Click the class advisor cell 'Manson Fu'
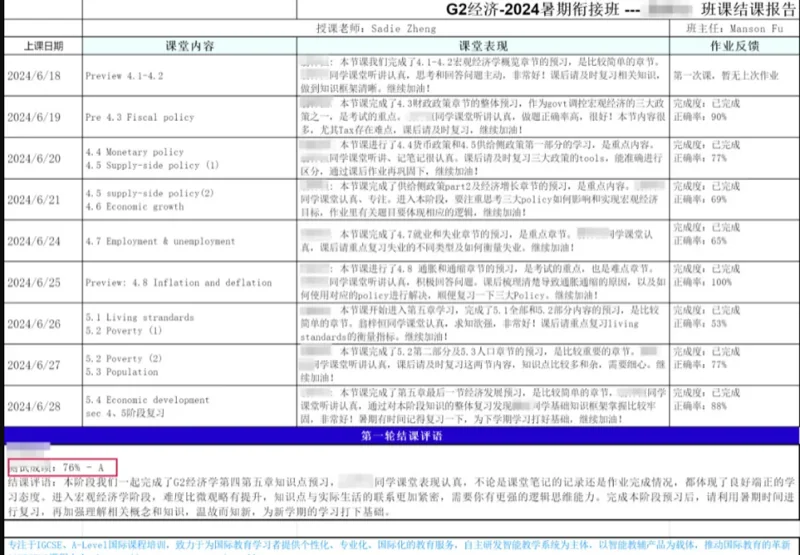Image resolution: width=800 pixels, height=555 pixels. click(735, 29)
